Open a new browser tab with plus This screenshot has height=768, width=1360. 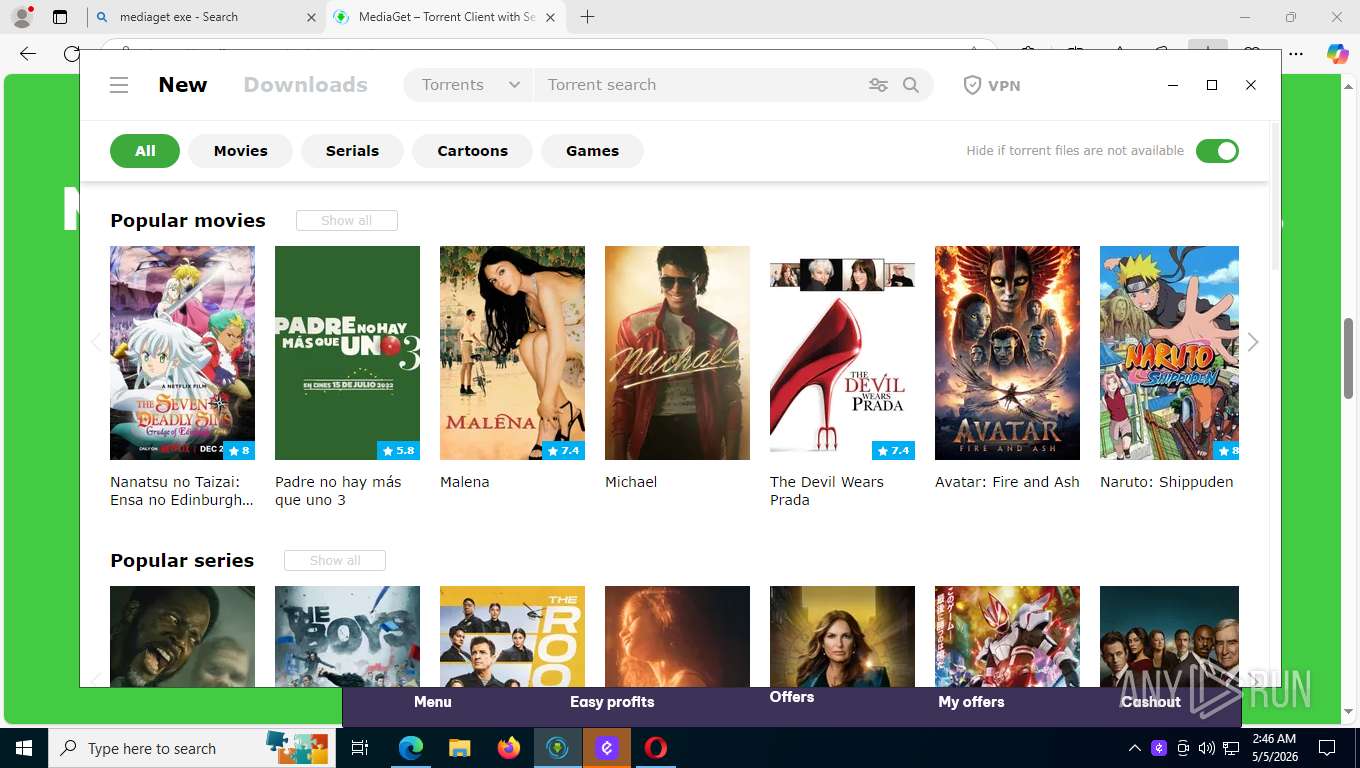pyautogui.click(x=587, y=17)
